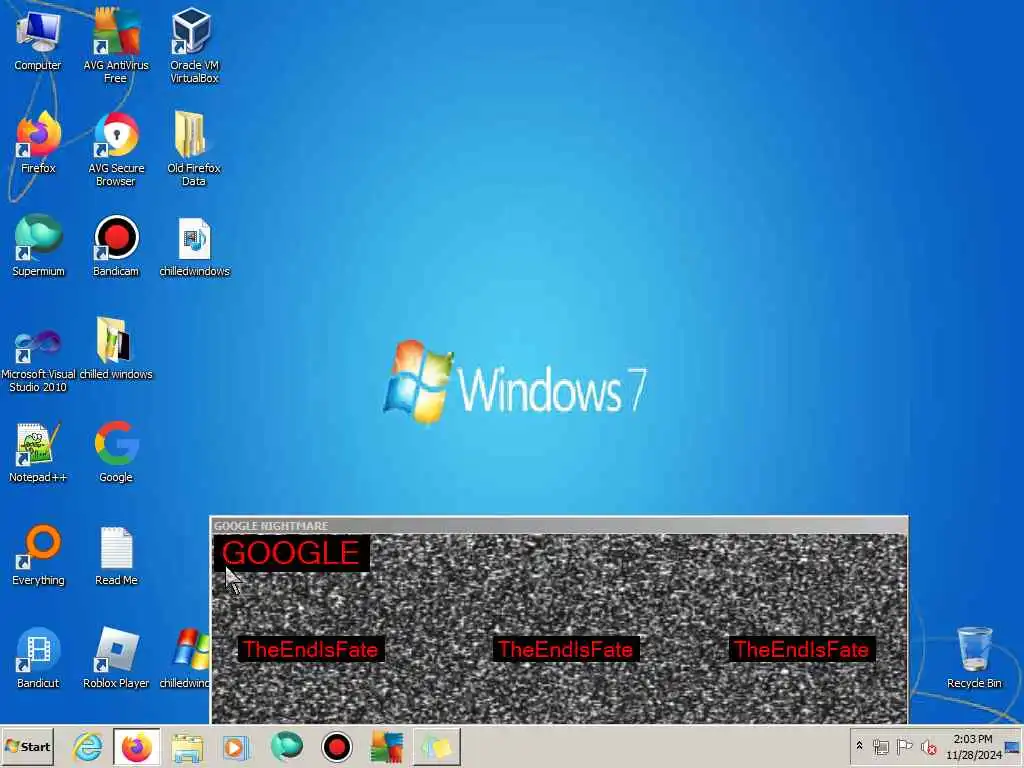Screen dimensions: 1024x768
Task: Open Windows Media Player from taskbar
Action: tap(236, 747)
